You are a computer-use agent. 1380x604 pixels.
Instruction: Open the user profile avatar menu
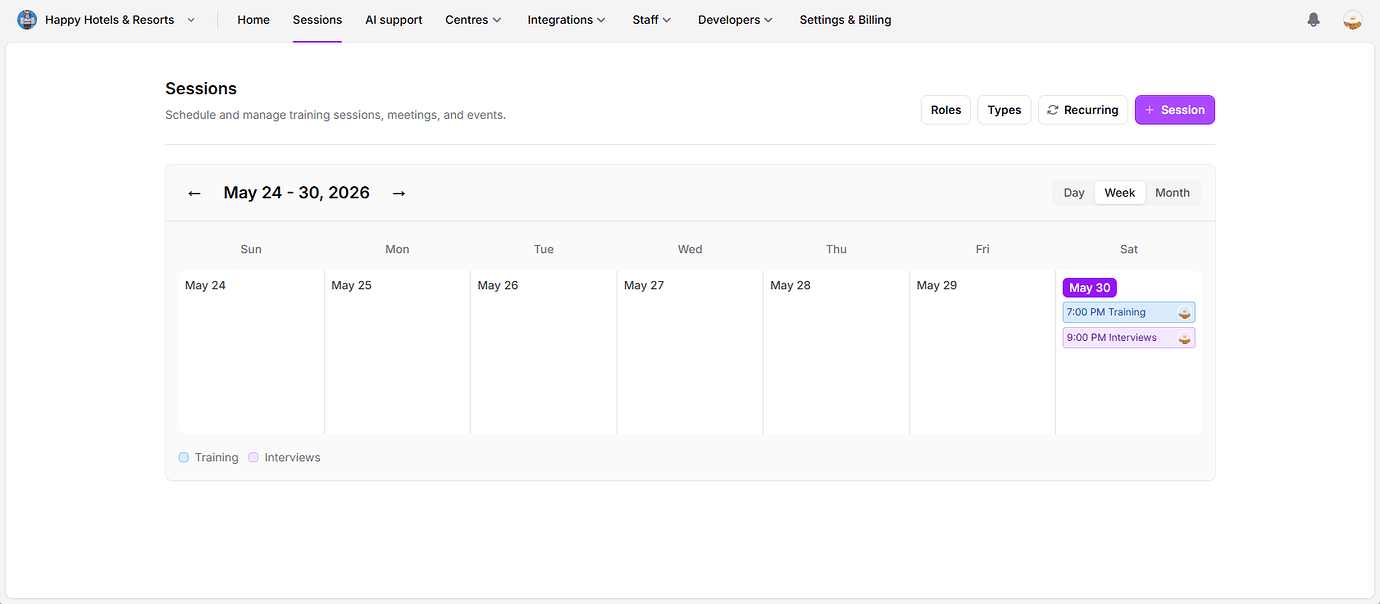pos(1352,20)
